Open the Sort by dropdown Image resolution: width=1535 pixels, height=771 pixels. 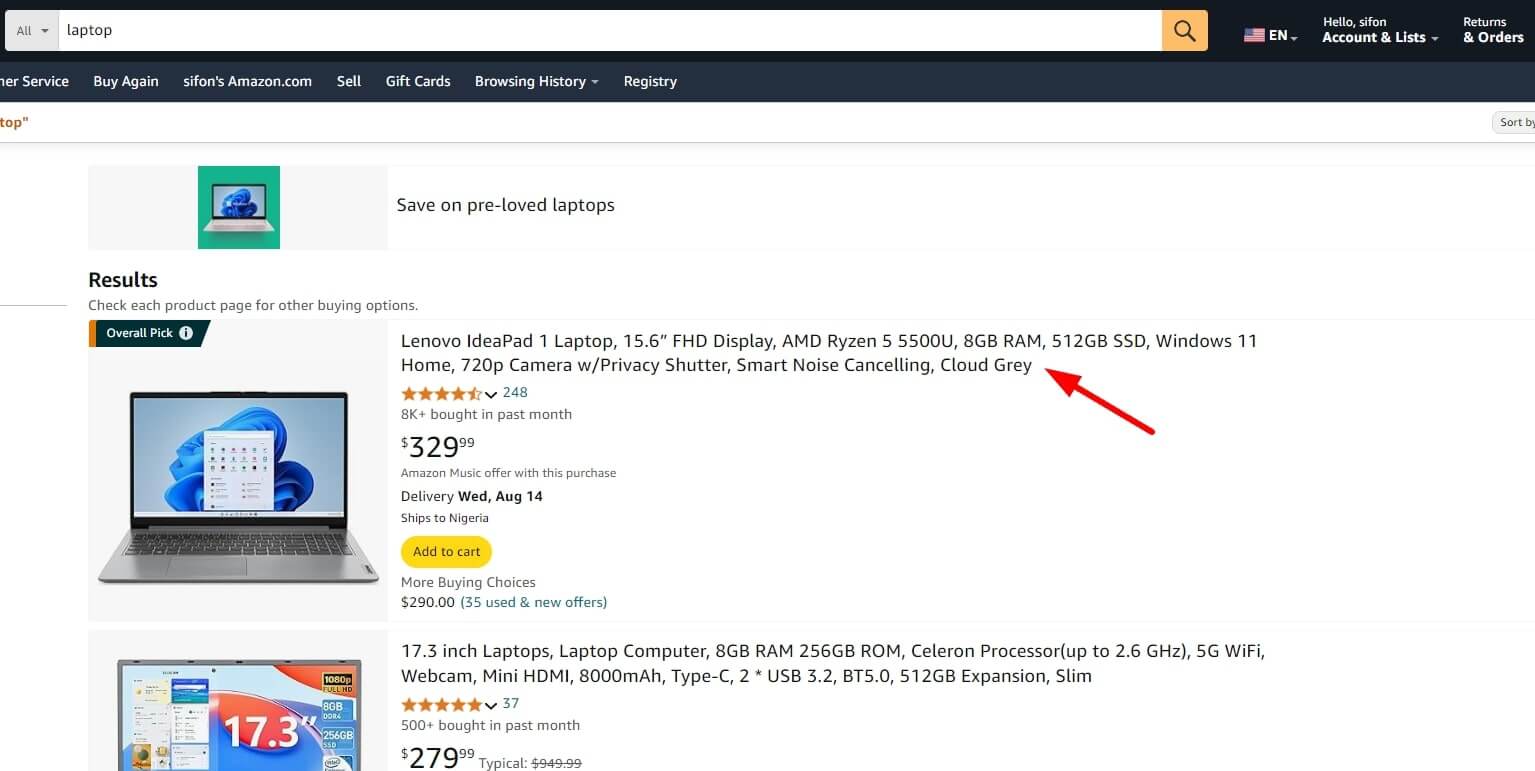[1515, 122]
